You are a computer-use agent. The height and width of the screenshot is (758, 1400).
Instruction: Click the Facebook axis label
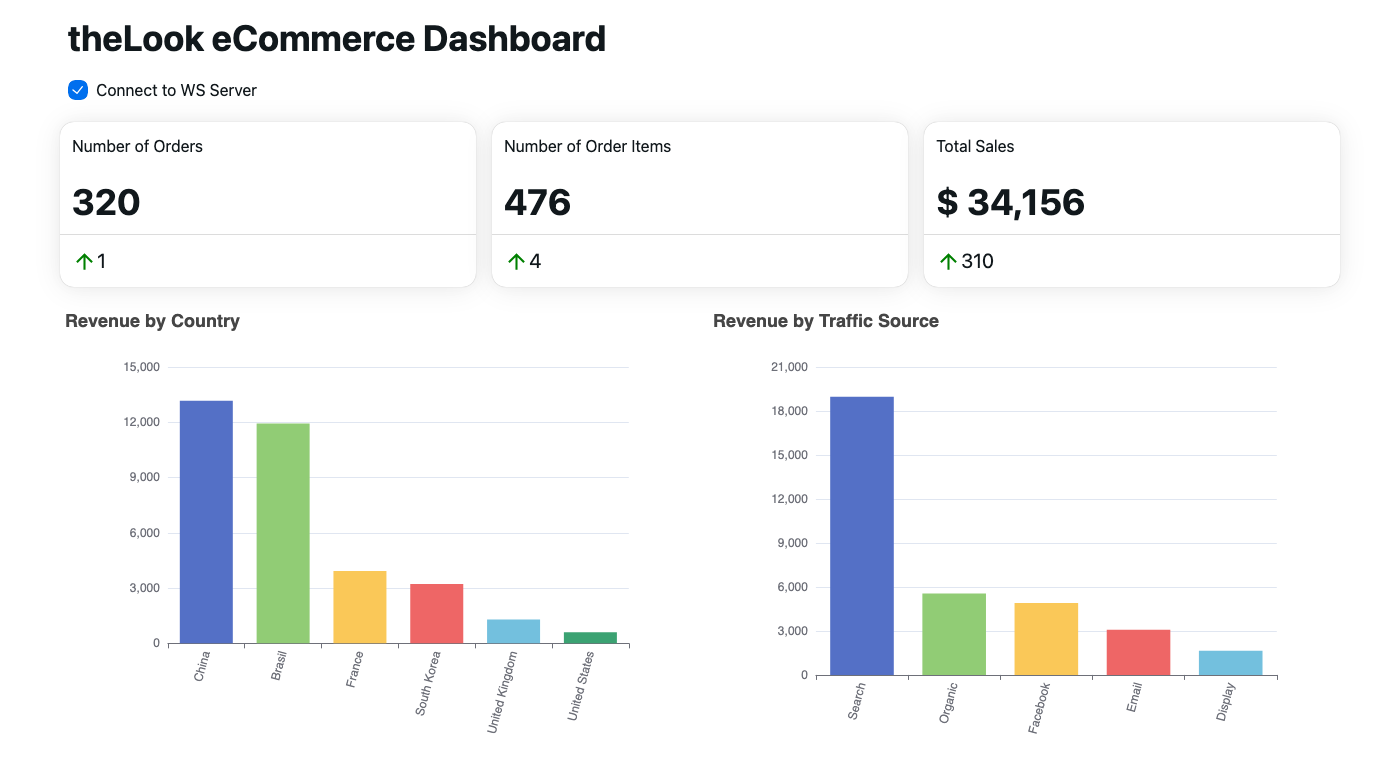tap(1038, 709)
